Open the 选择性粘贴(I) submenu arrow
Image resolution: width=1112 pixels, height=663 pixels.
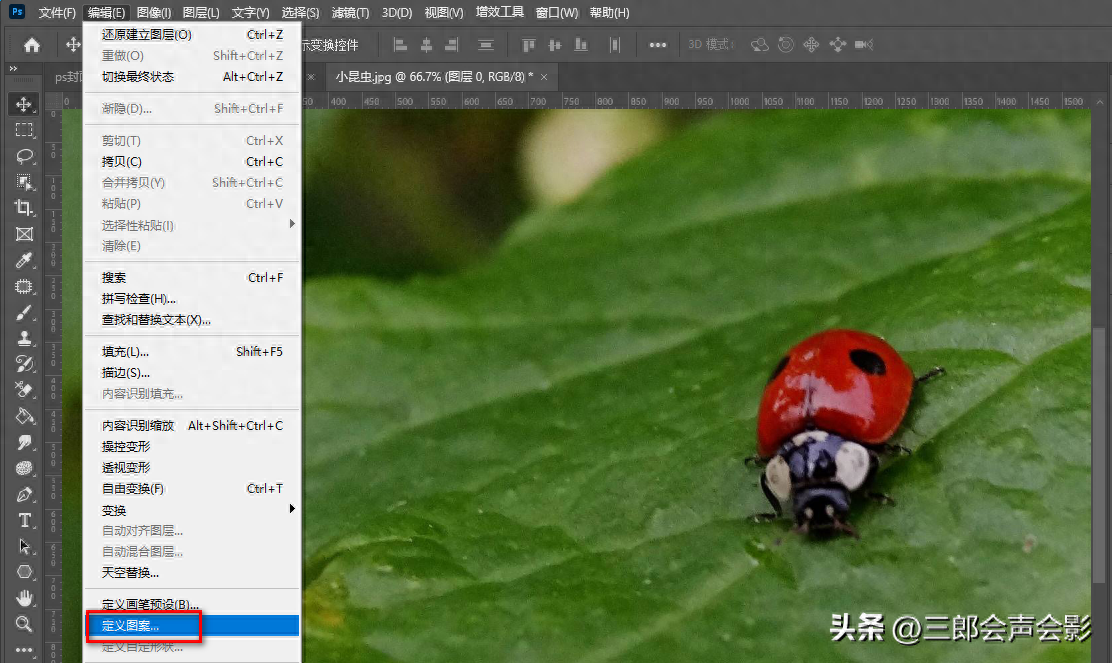click(x=291, y=224)
